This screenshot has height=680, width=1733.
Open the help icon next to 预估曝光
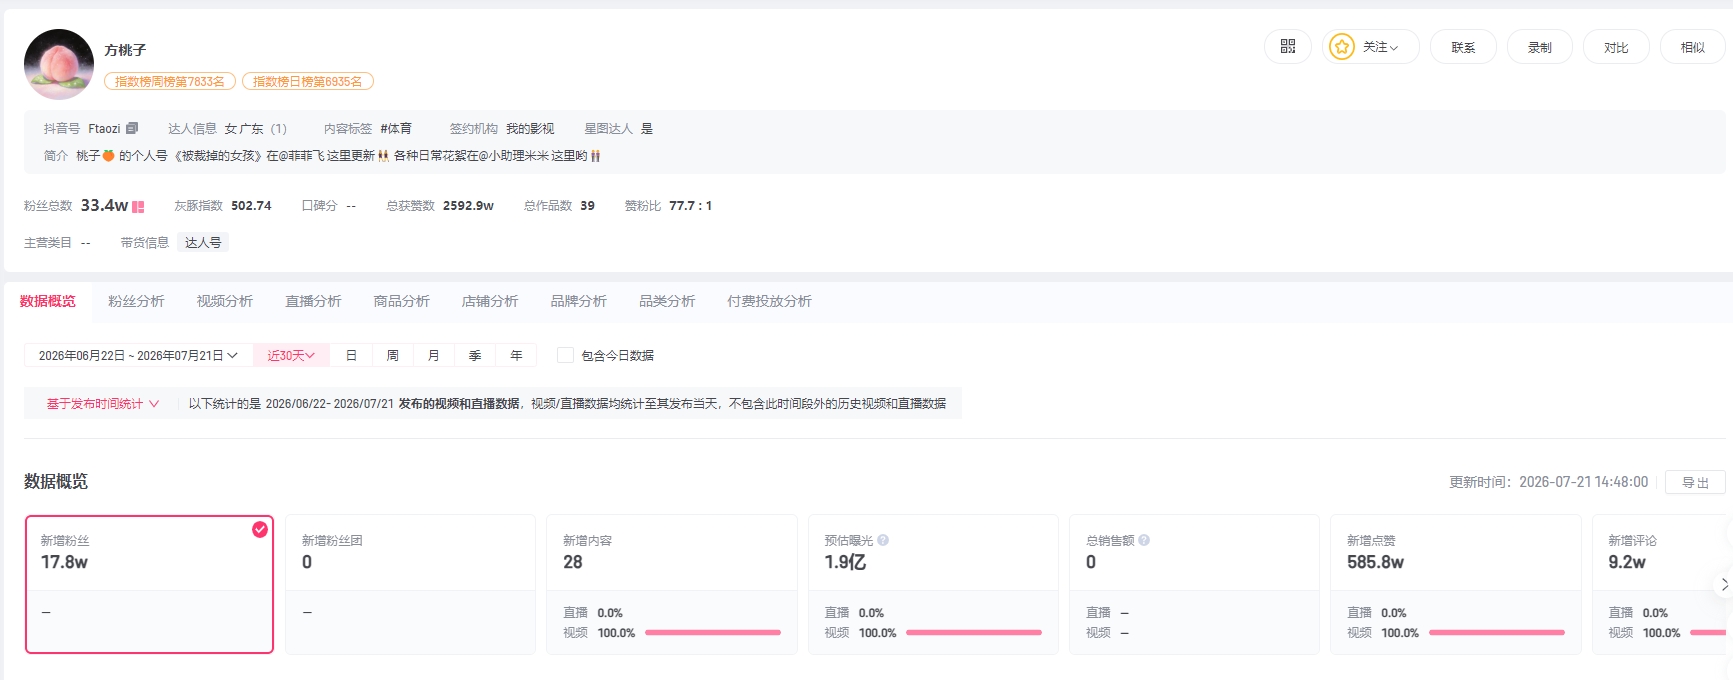(883, 540)
